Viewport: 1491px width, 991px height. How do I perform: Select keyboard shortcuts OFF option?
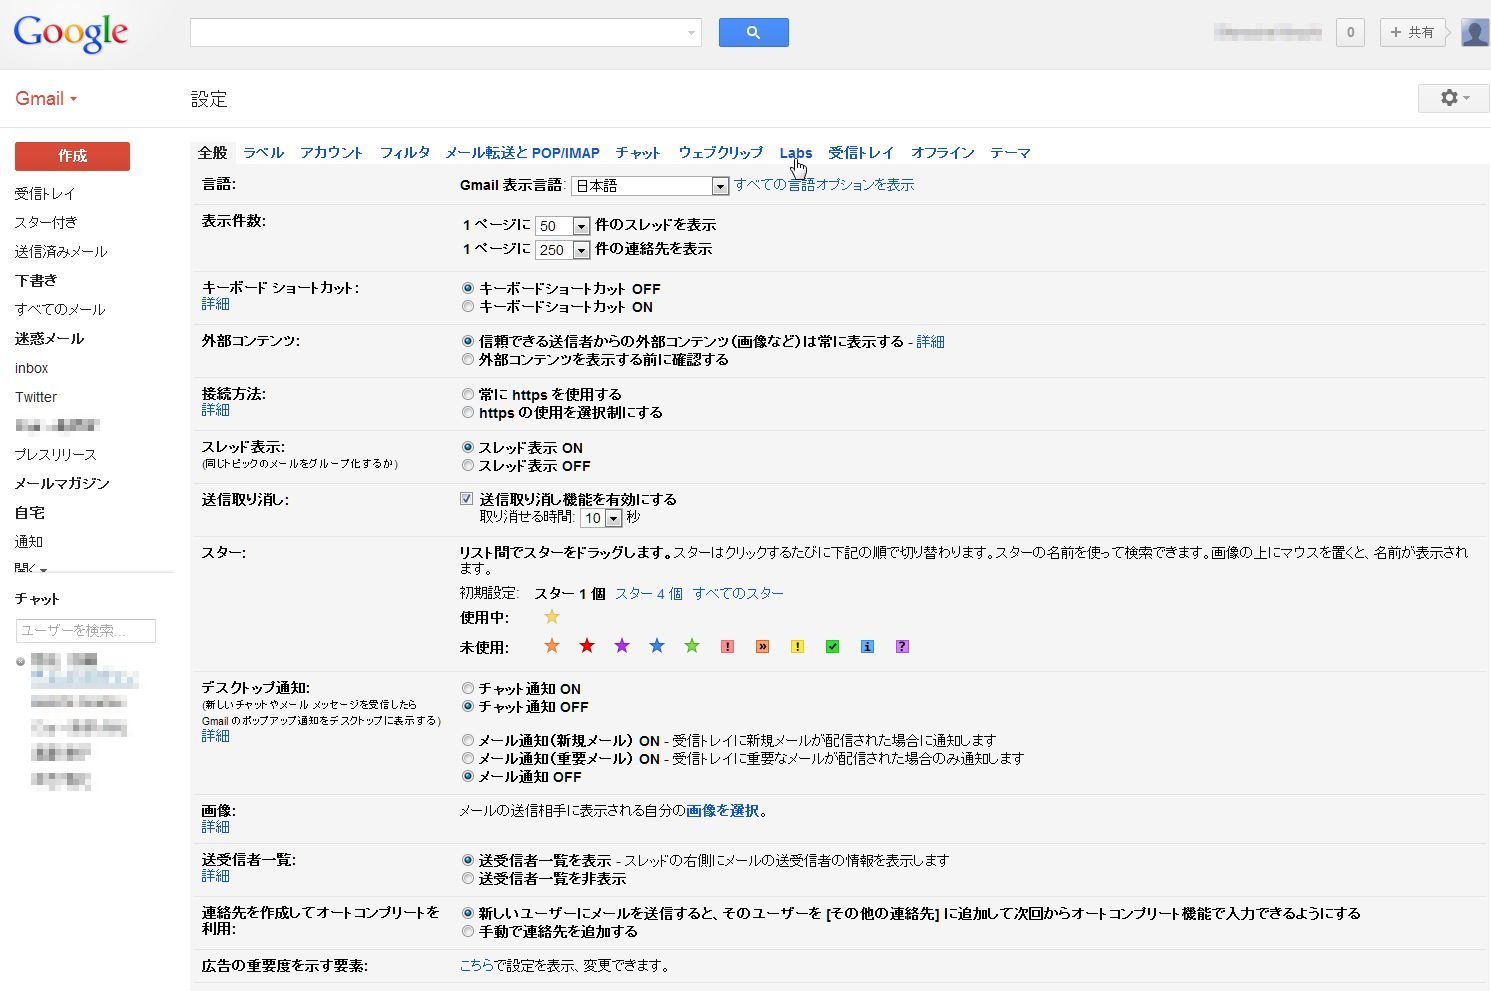coord(468,288)
